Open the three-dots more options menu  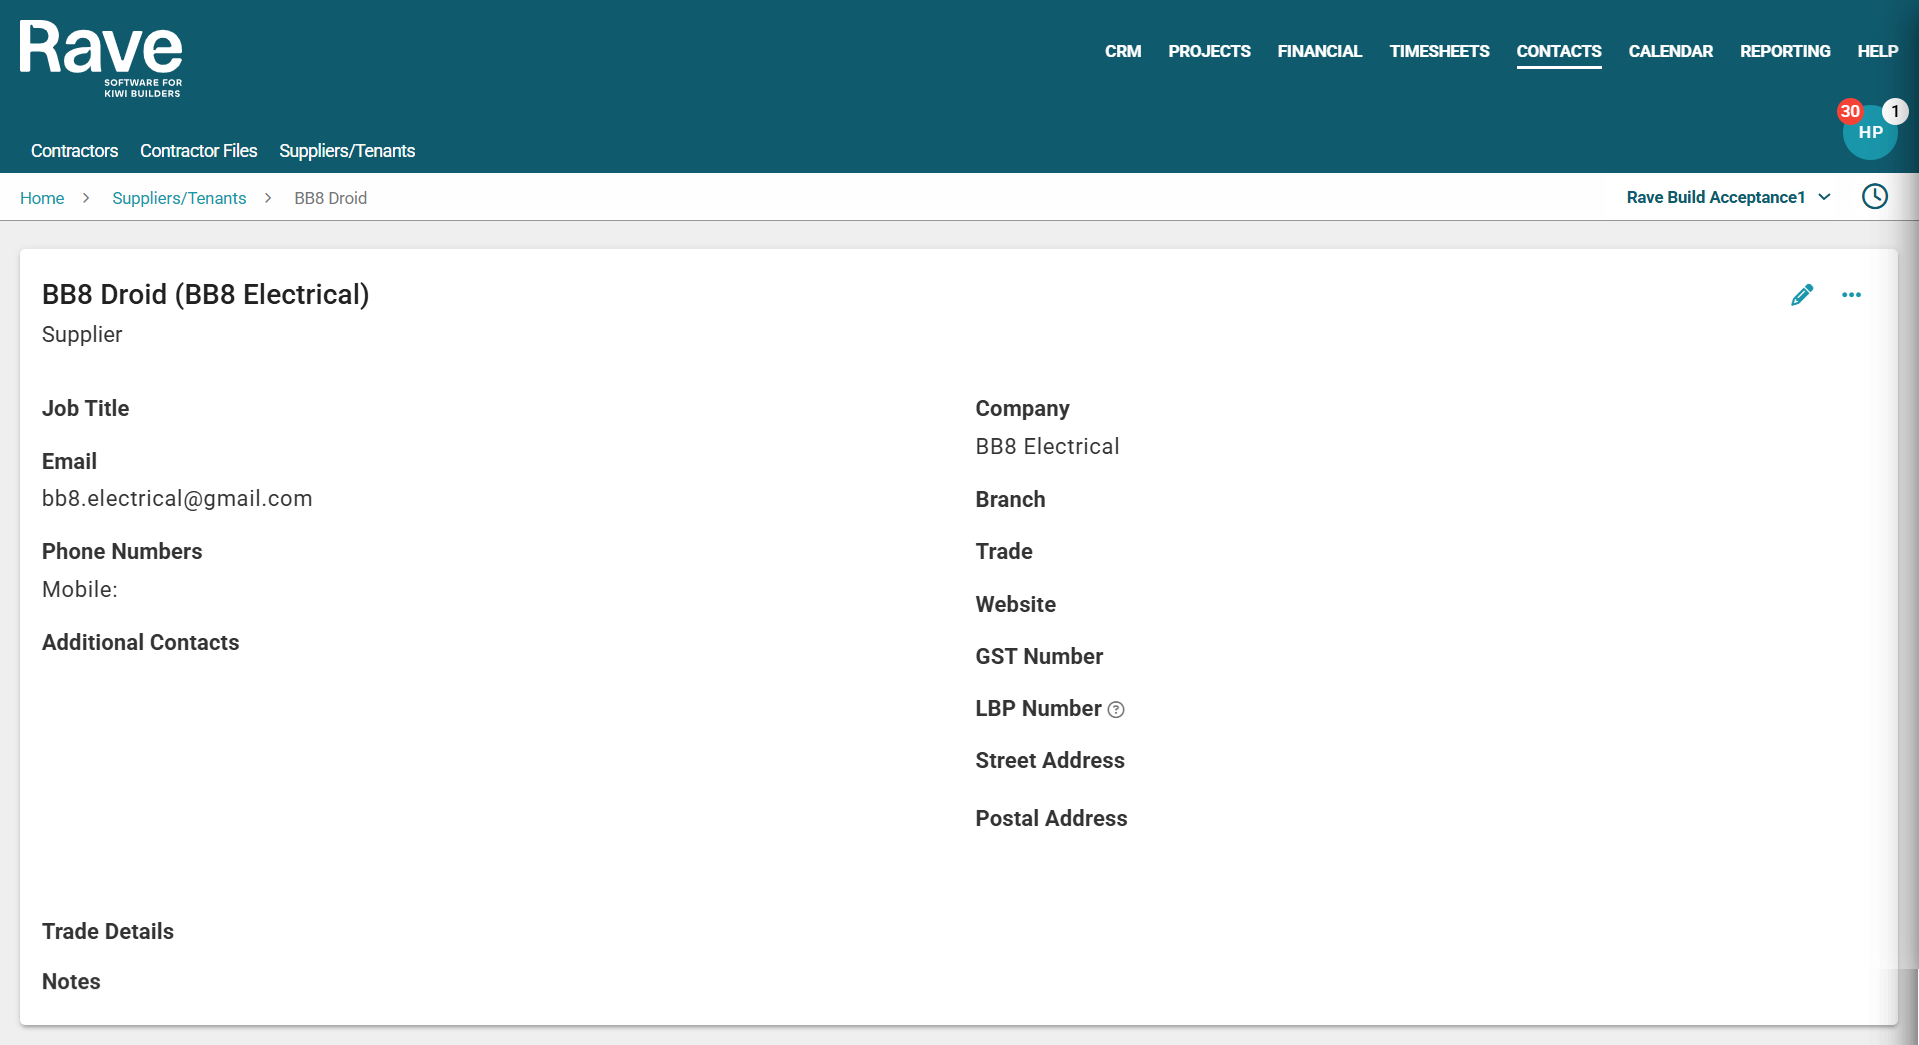1851,295
